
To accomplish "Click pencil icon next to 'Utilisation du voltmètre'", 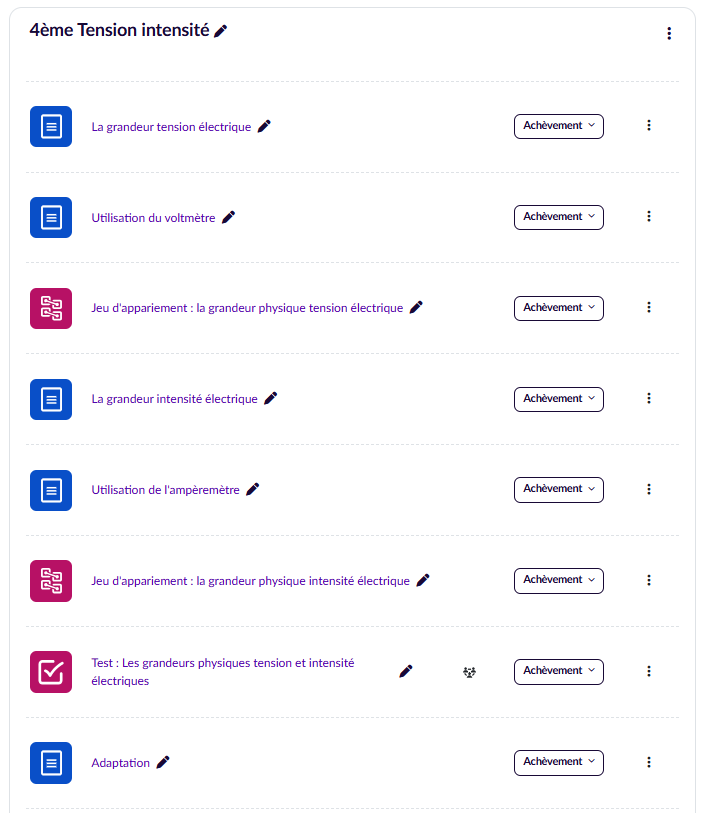I will (229, 217).
